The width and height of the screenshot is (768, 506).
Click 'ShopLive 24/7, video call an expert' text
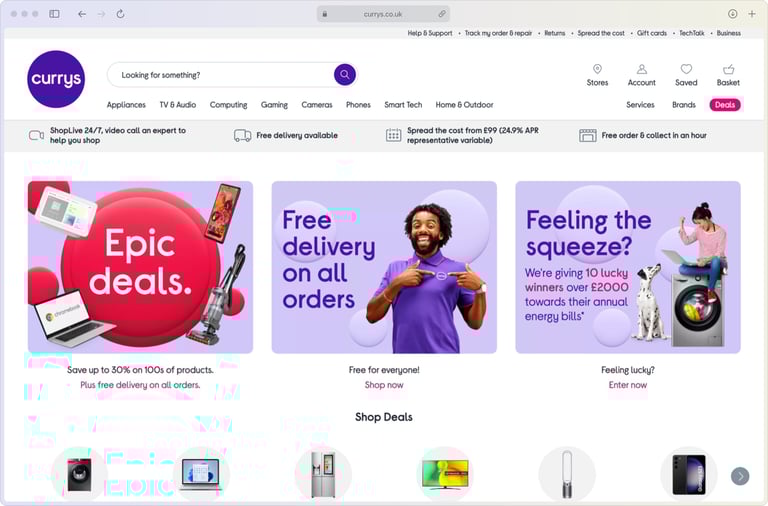[118, 135]
